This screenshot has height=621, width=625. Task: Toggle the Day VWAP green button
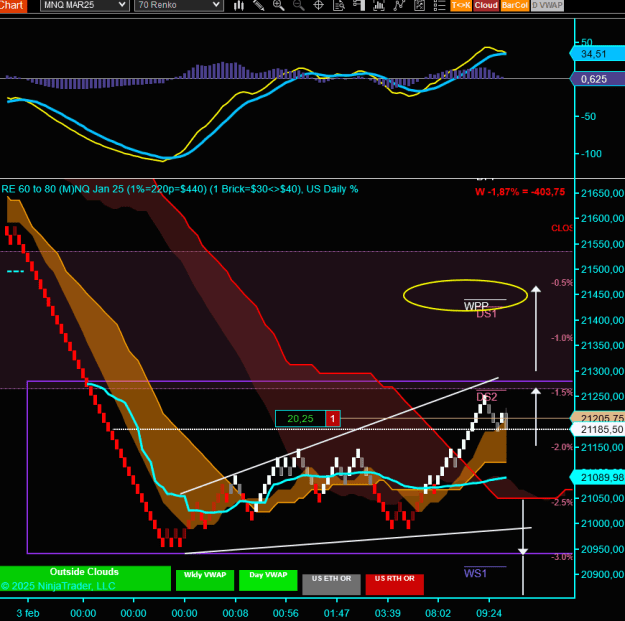tap(268, 580)
